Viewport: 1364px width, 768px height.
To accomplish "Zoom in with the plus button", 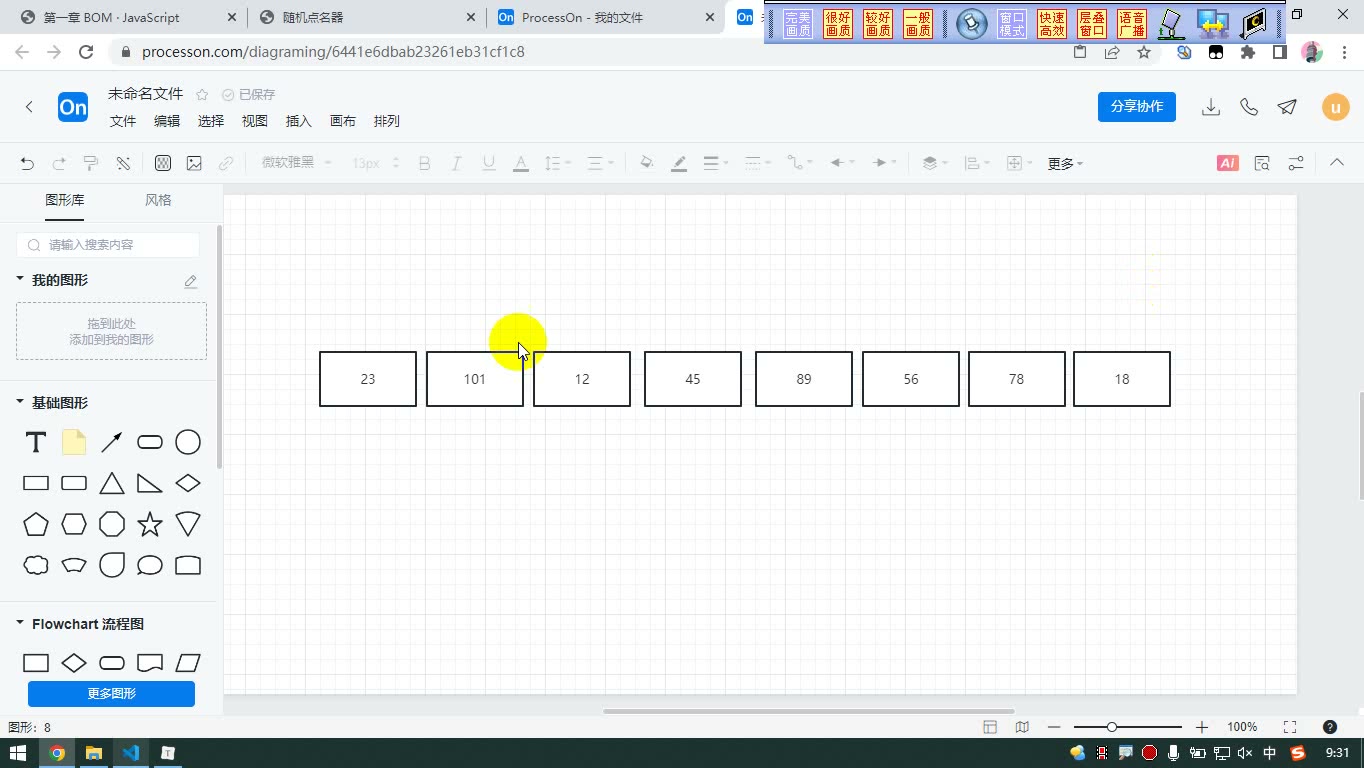I will pos(1202,727).
